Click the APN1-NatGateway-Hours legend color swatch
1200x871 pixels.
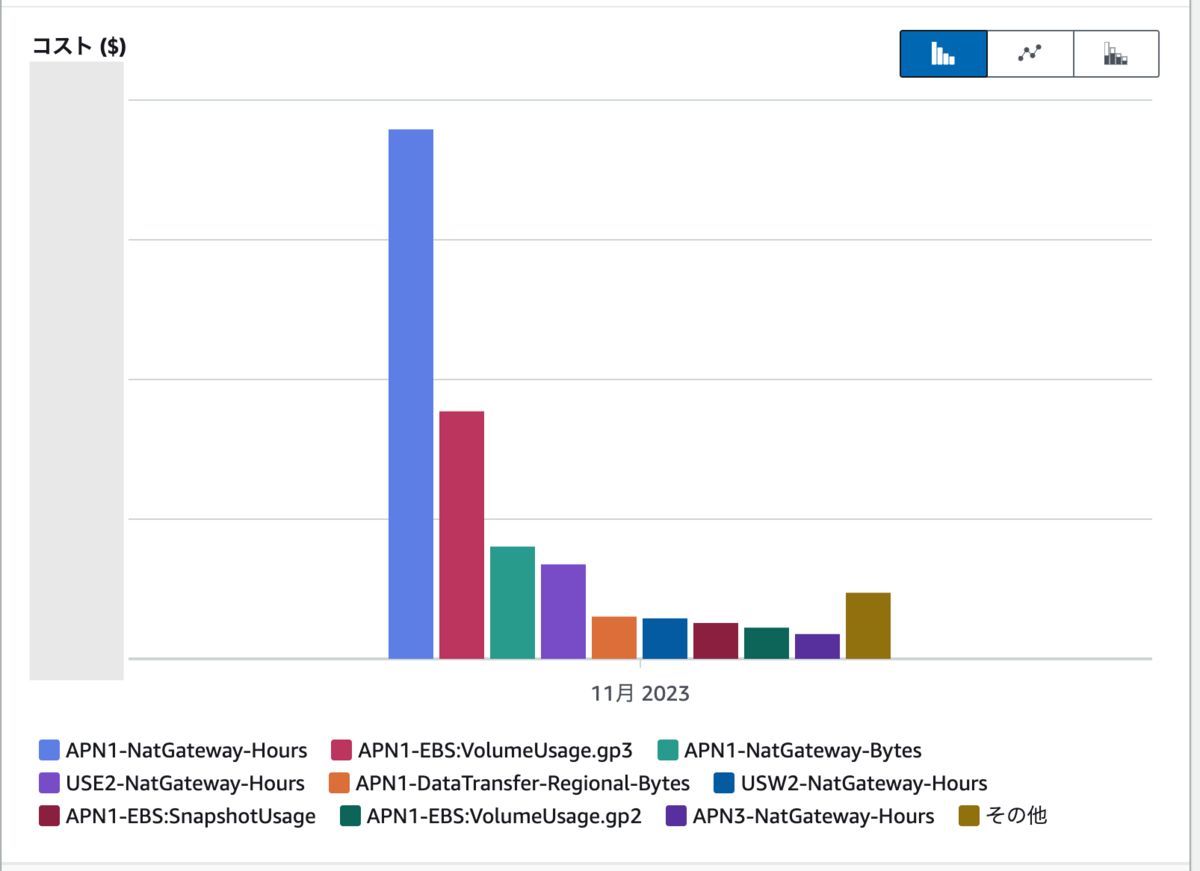click(x=49, y=750)
